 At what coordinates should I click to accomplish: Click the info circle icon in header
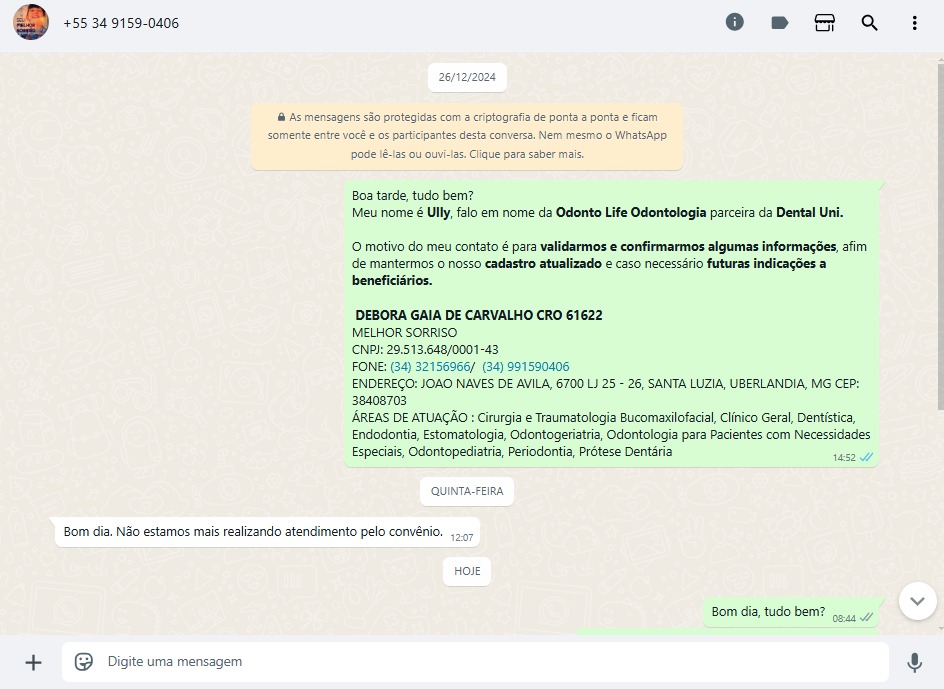coord(734,22)
